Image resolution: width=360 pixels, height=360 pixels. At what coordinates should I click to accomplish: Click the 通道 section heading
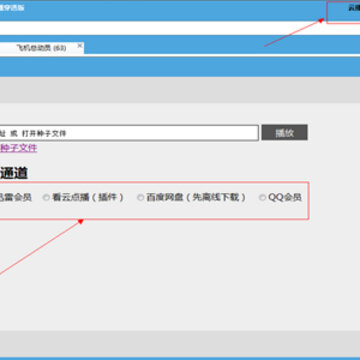[14, 173]
